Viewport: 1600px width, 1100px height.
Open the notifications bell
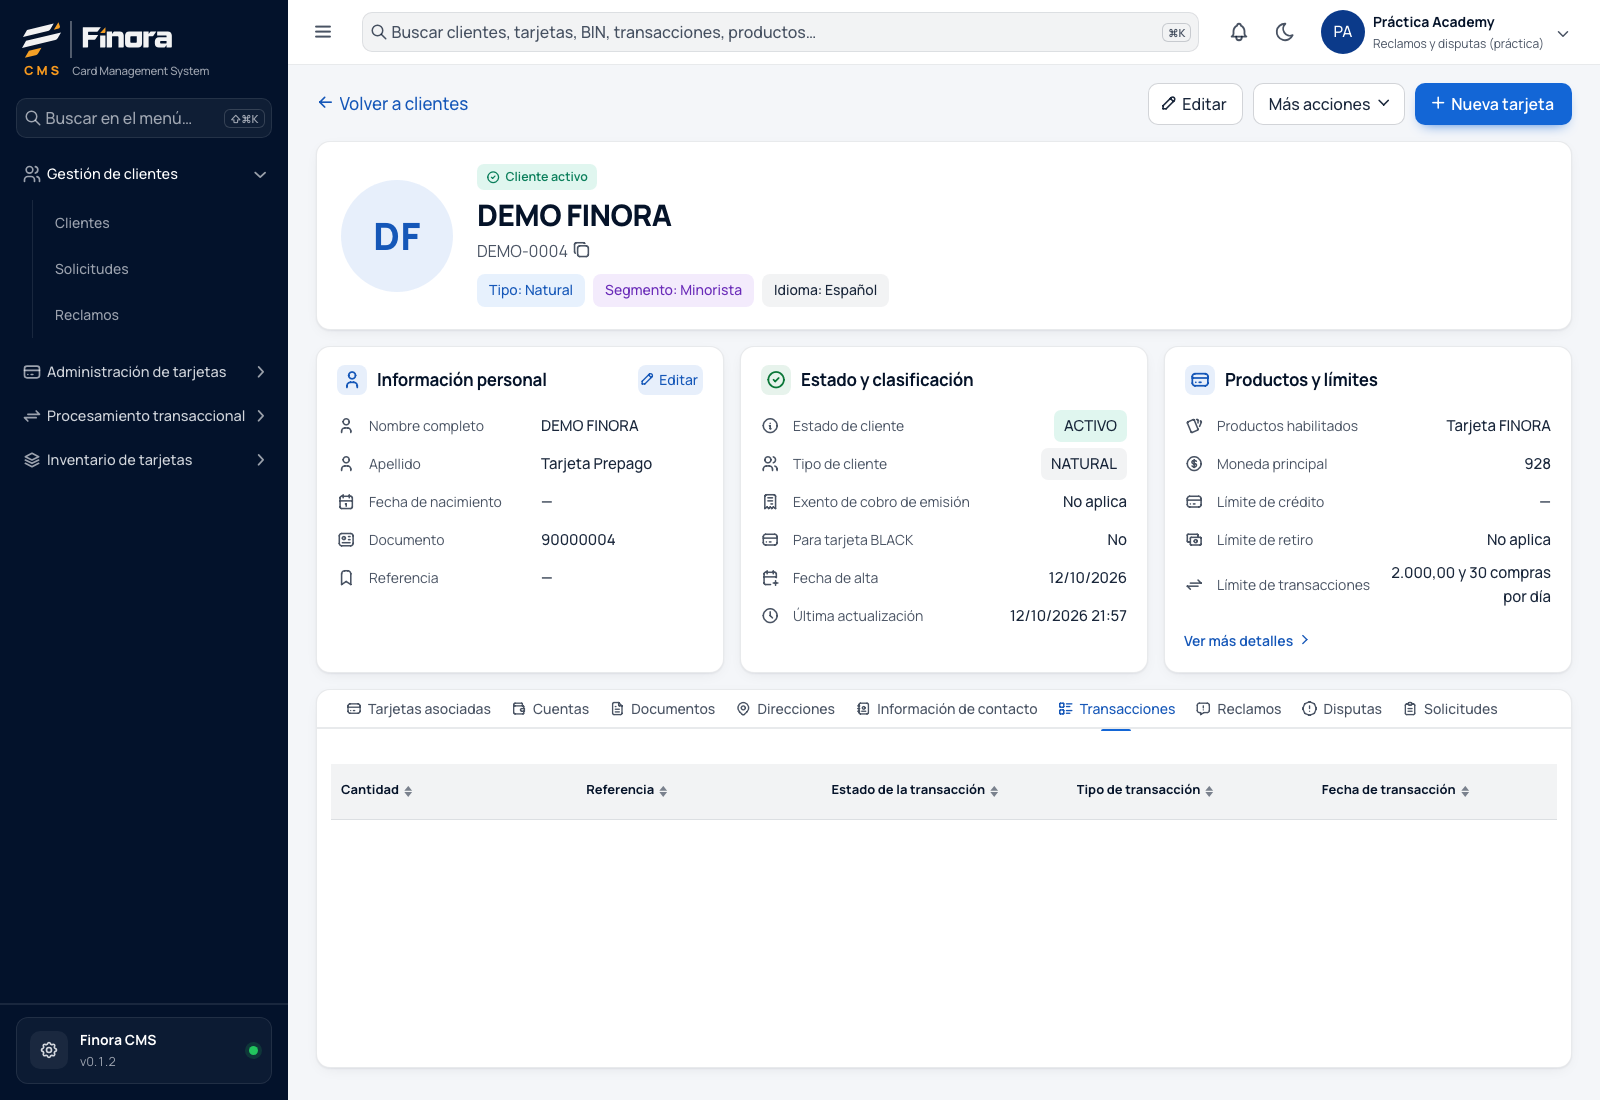coord(1239,32)
